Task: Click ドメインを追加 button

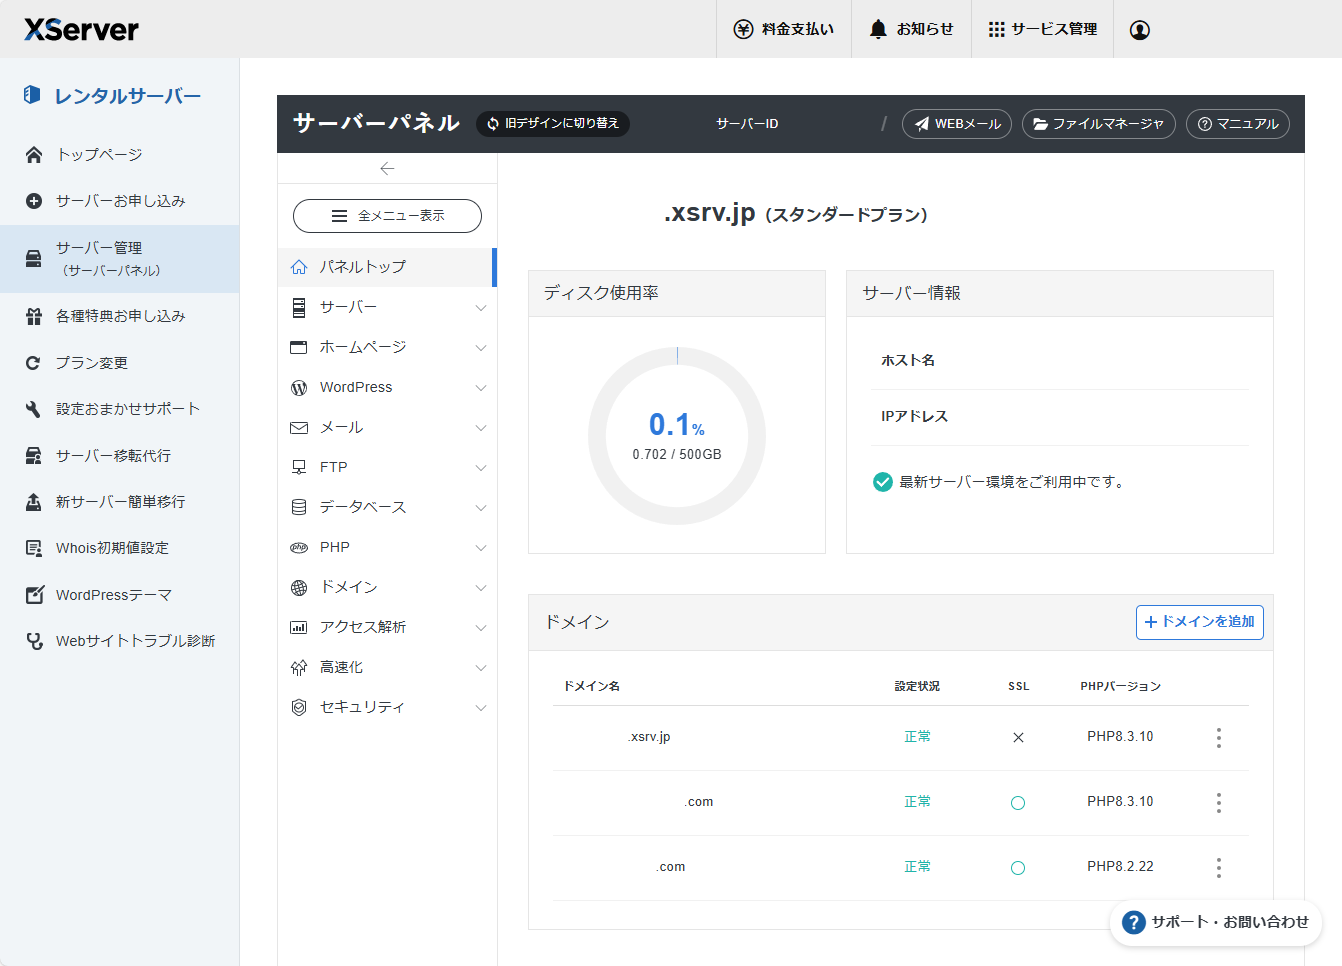Action: 1200,622
